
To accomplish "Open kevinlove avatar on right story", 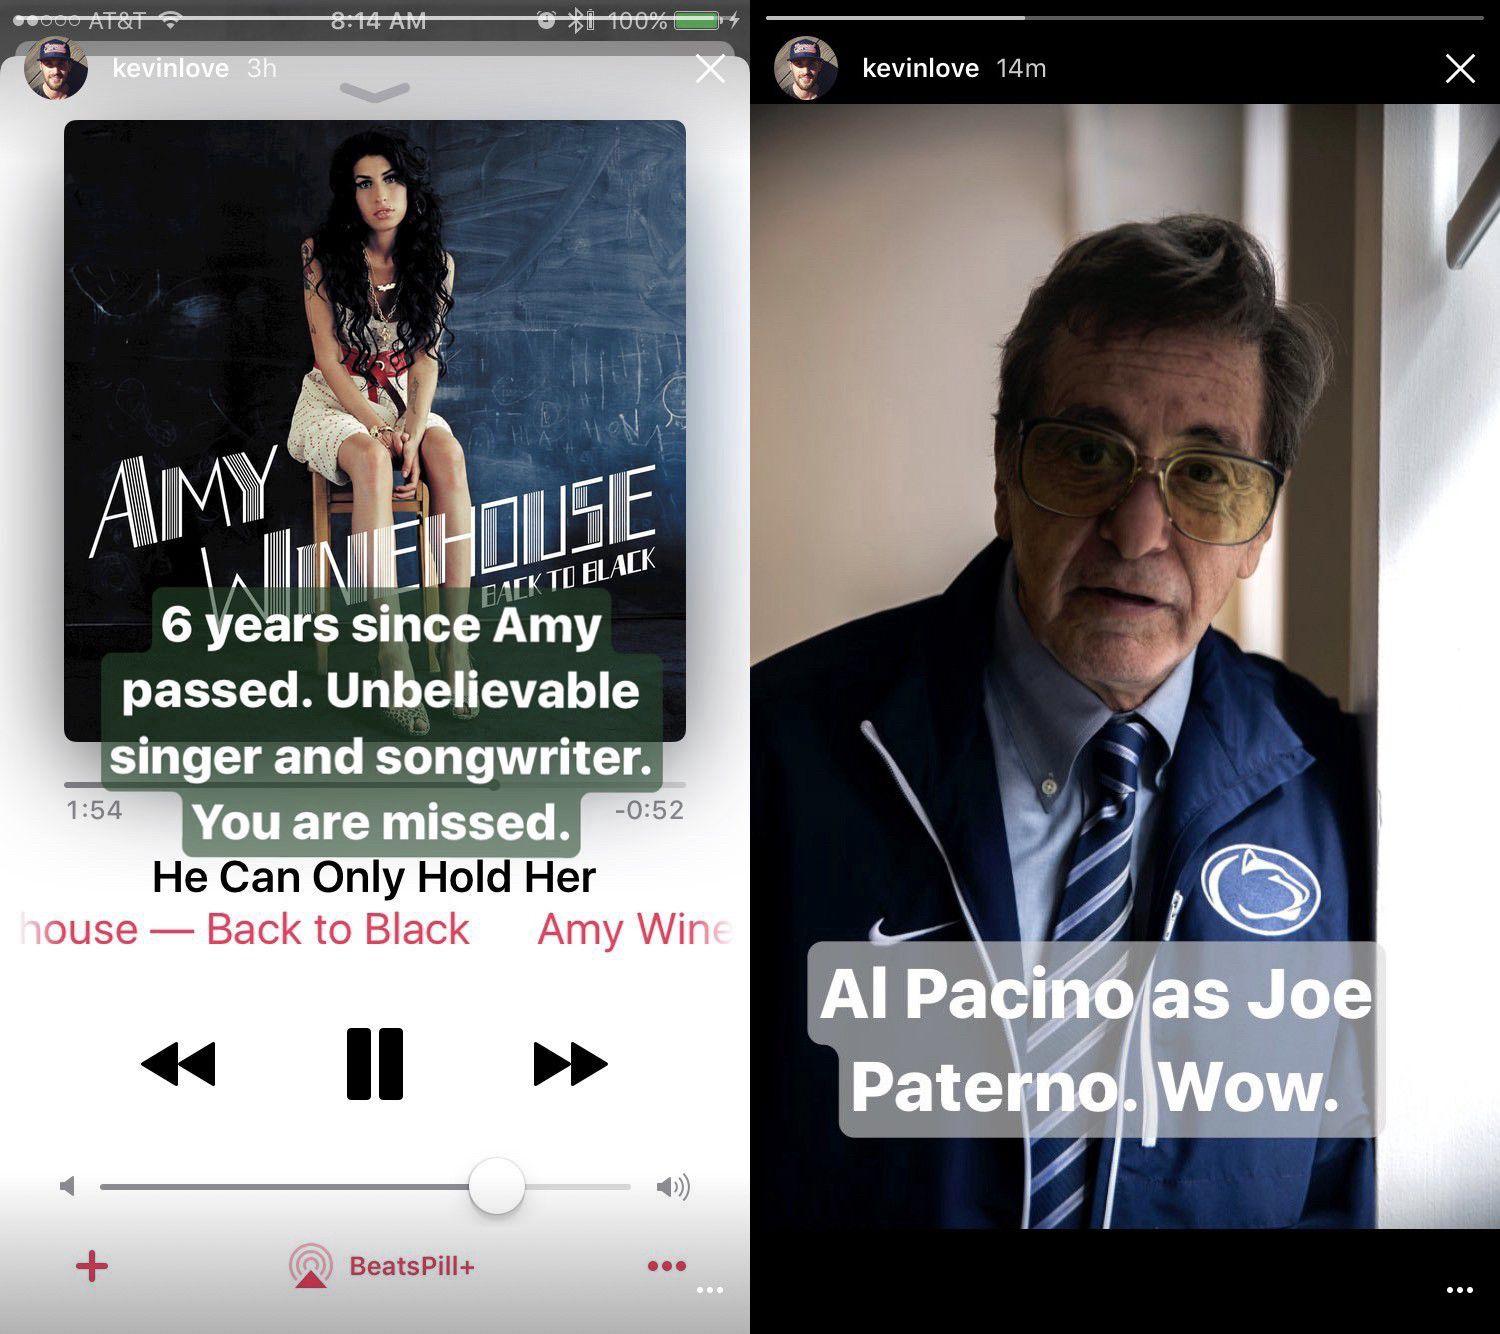I will pos(806,69).
